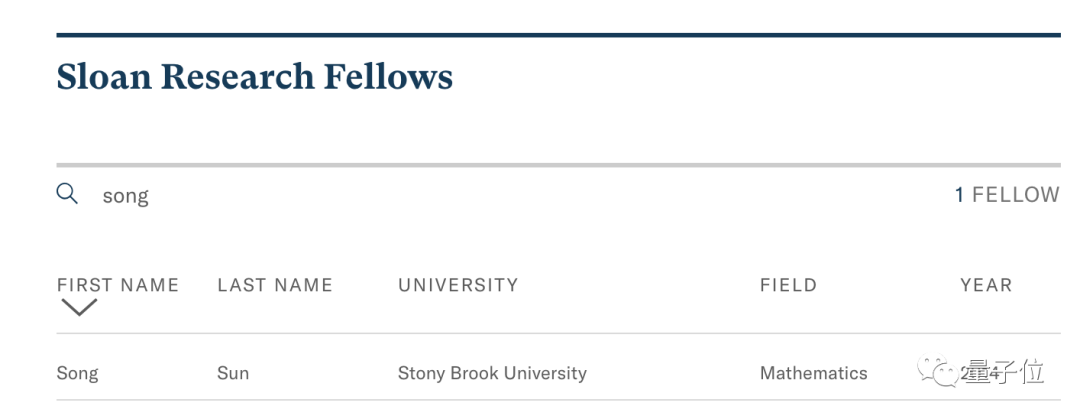This screenshot has height=419, width=1080.
Task: Sort by the UNIVERSITY column header
Action: click(x=458, y=285)
